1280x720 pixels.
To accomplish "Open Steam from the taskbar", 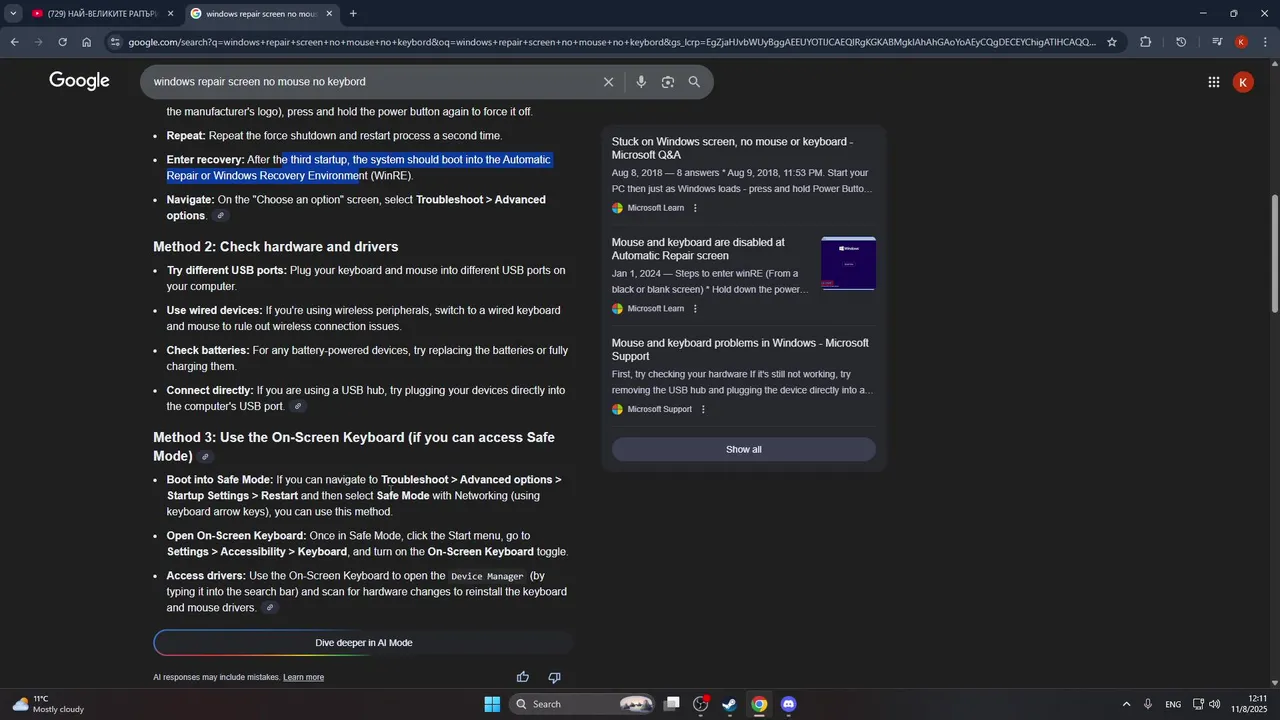I will click(x=730, y=704).
